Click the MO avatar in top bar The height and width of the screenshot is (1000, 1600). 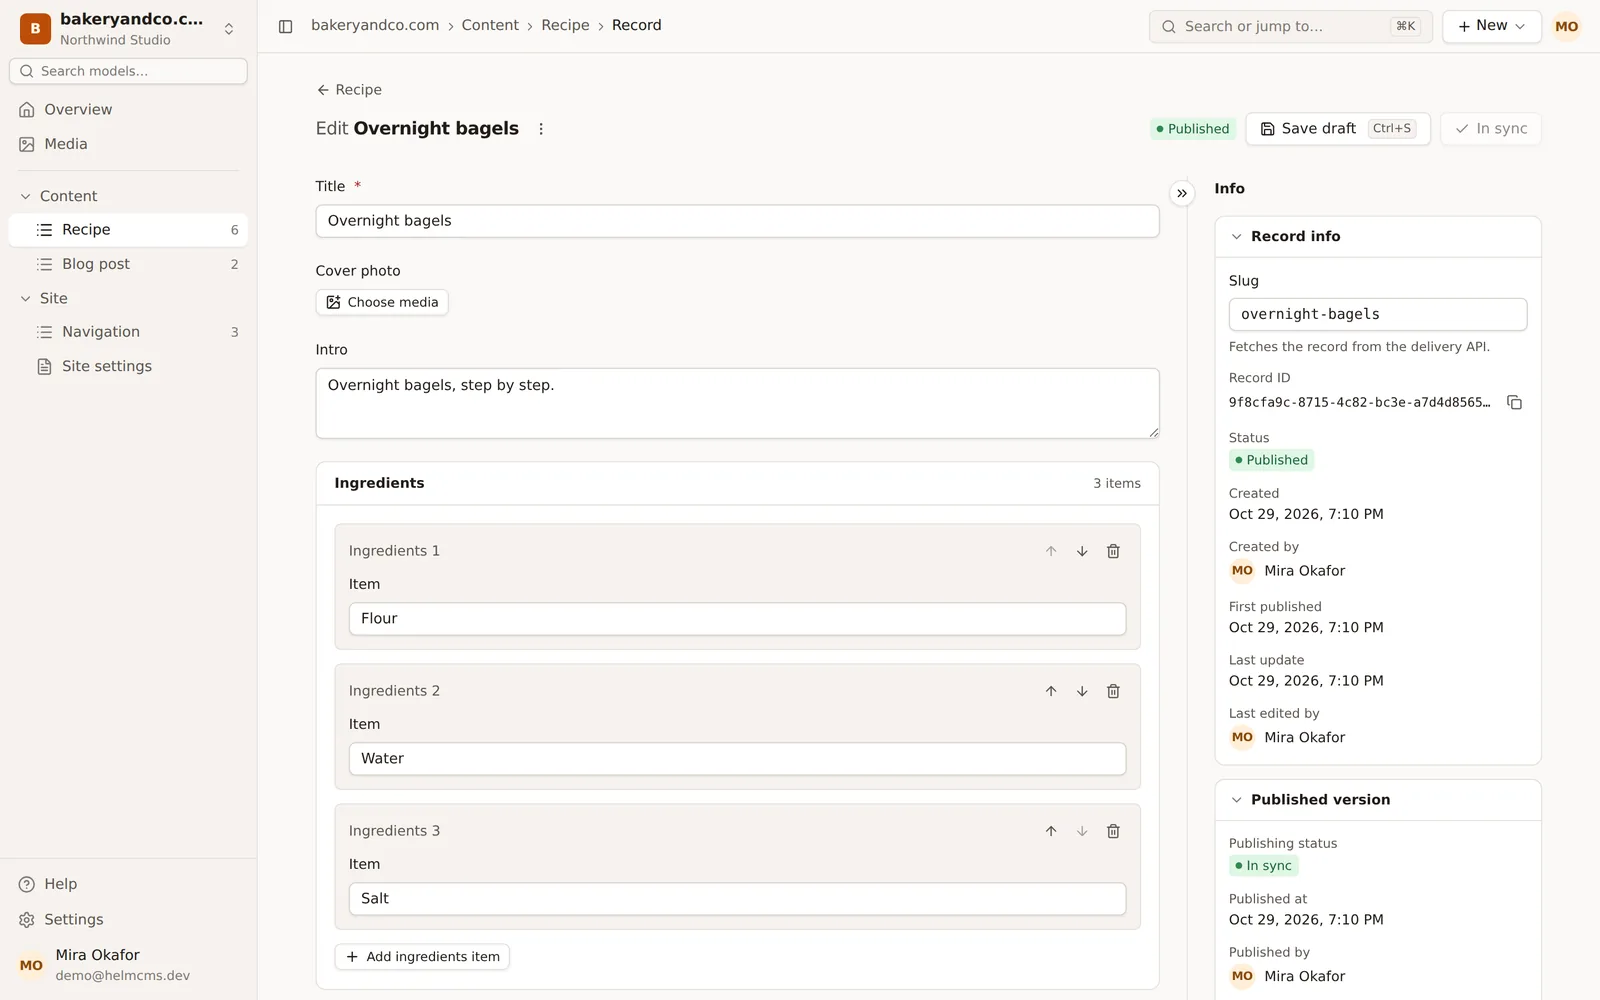1566,26
